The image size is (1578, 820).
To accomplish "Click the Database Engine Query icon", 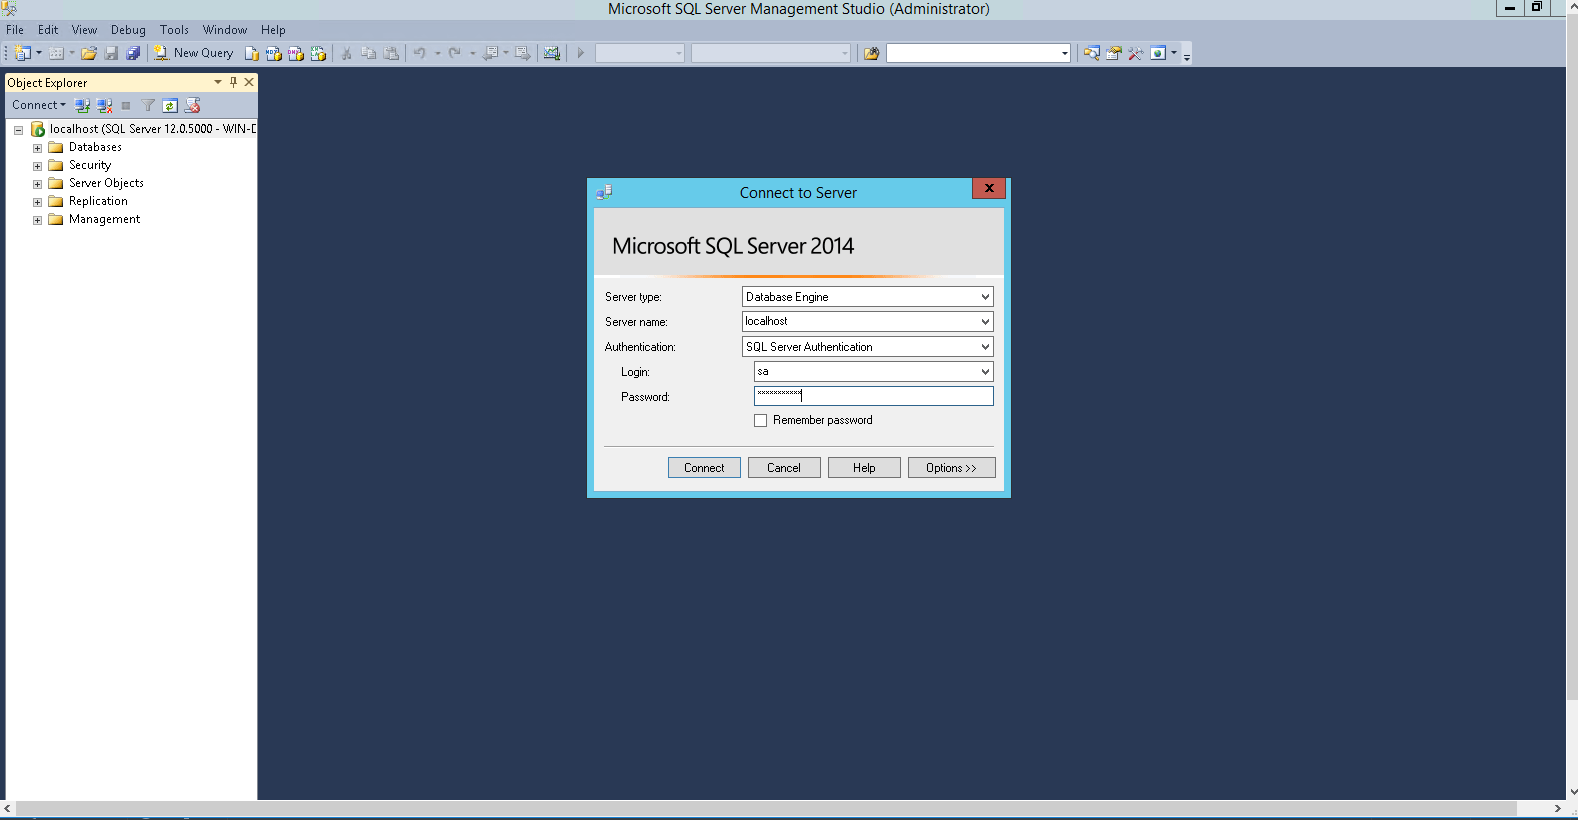I will point(252,53).
